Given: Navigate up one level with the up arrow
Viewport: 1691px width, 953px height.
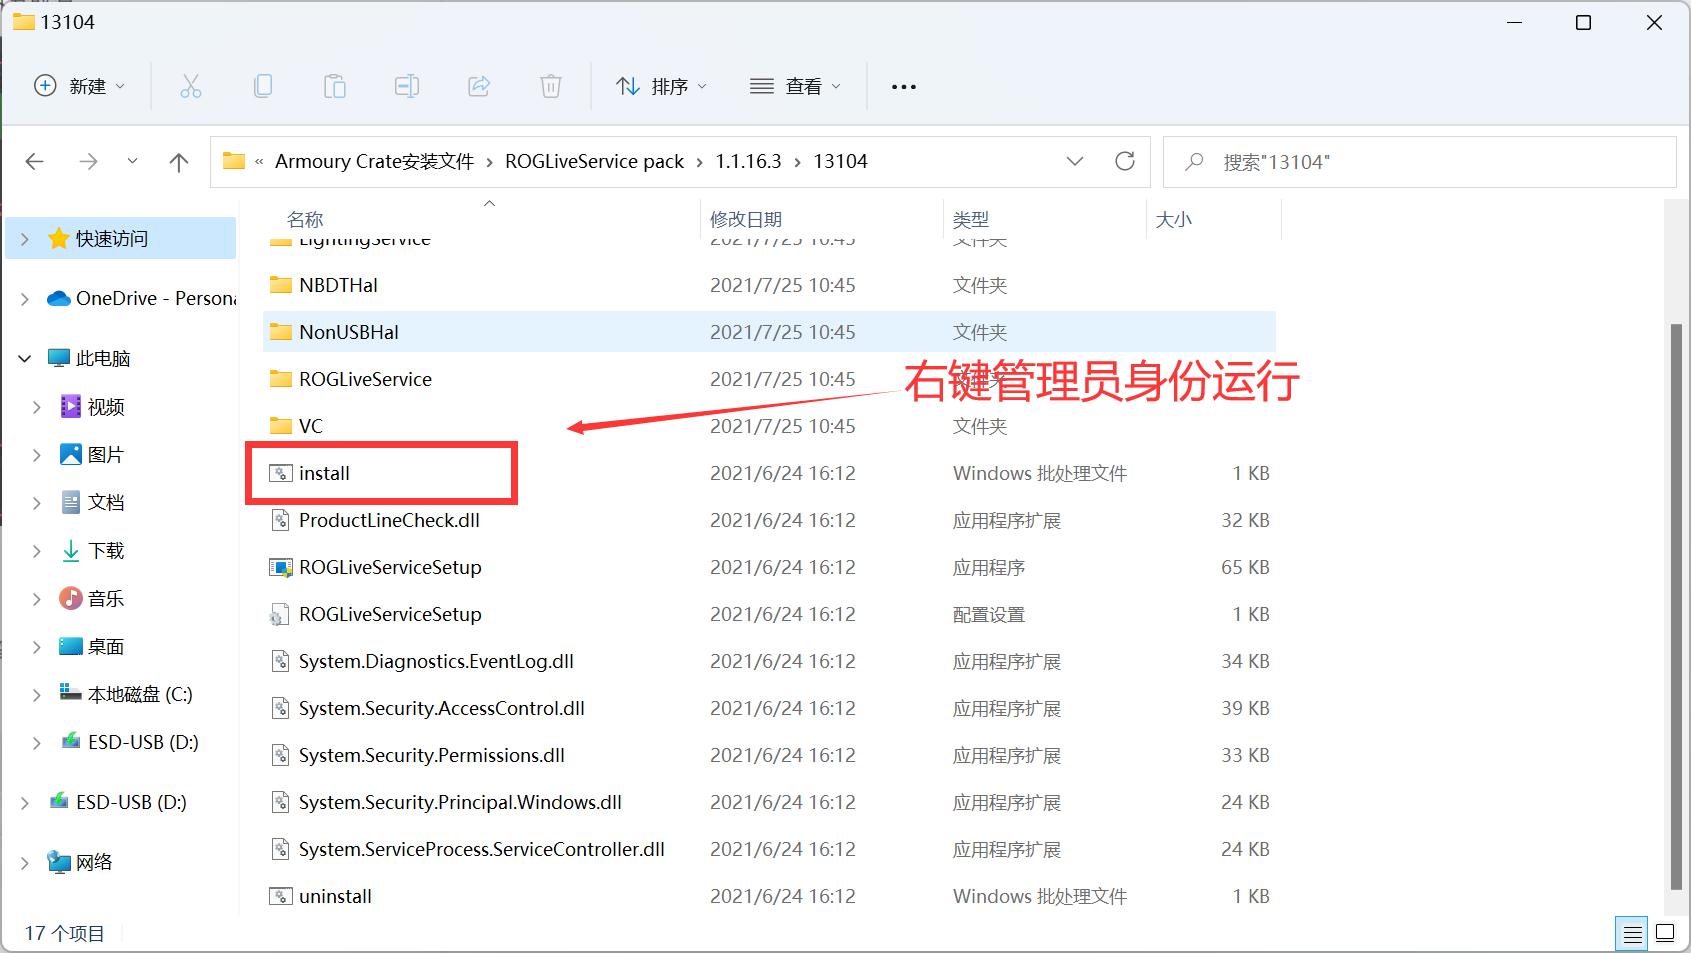Looking at the screenshot, I should tap(178, 161).
